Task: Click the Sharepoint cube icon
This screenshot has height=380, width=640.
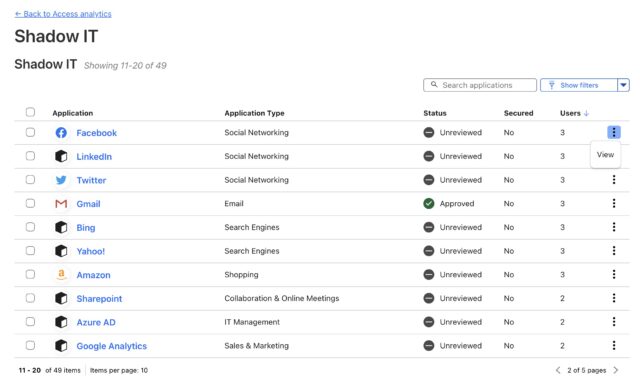Action: [x=61, y=298]
